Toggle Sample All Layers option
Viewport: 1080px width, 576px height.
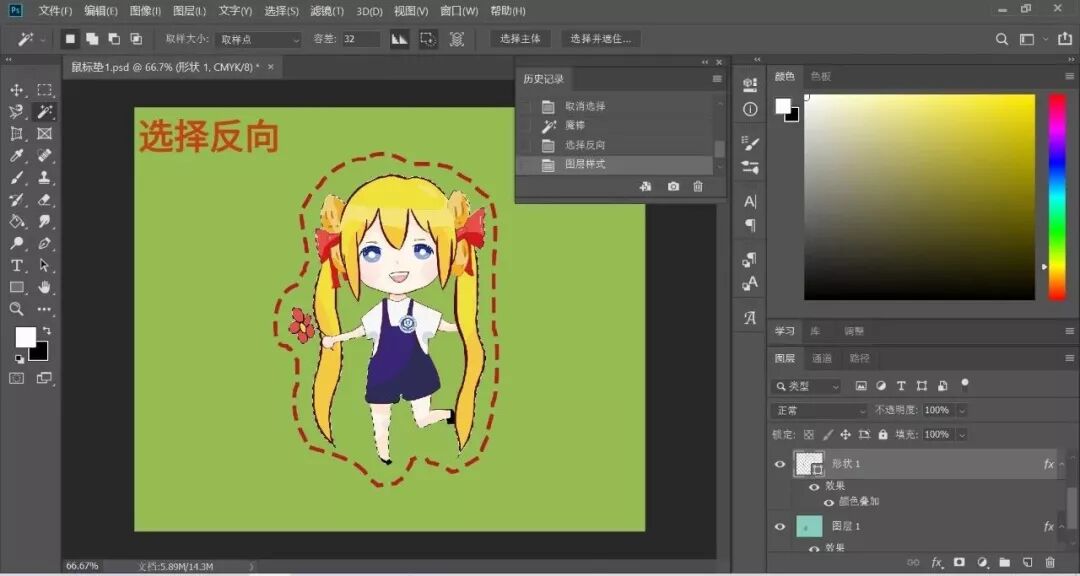click(457, 39)
